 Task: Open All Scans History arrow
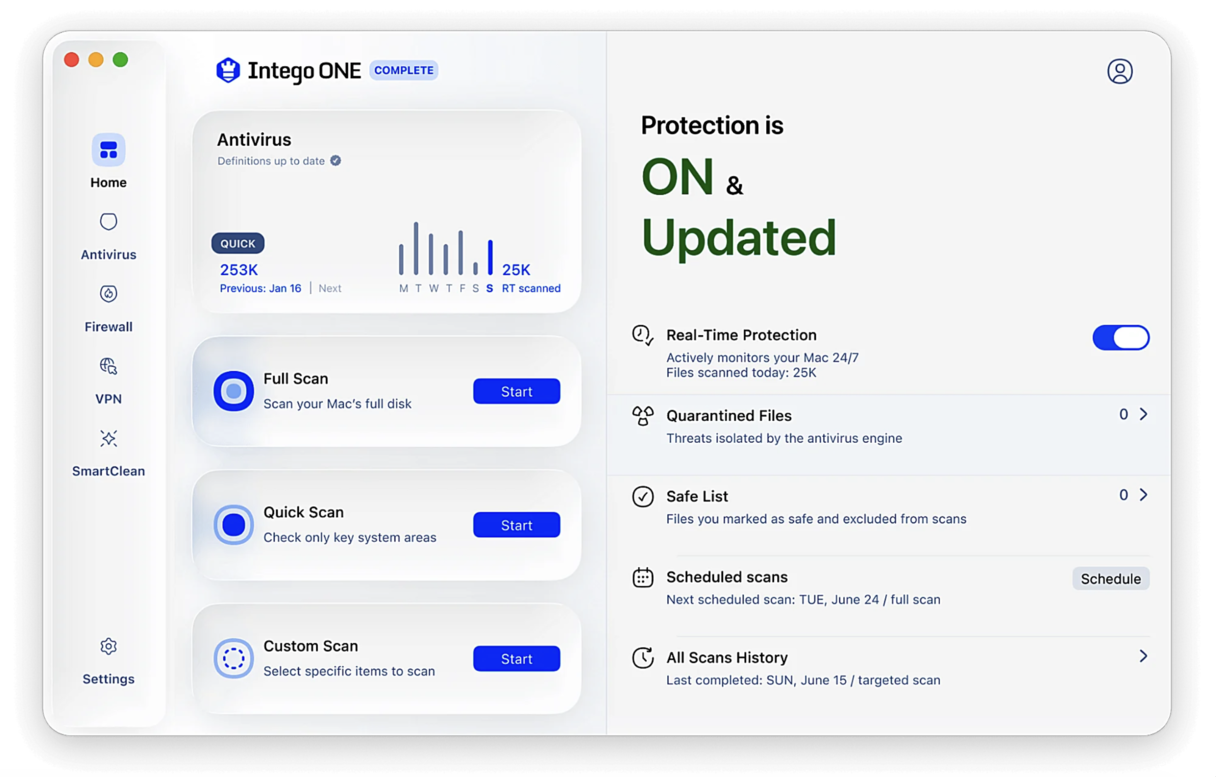[x=1143, y=657]
